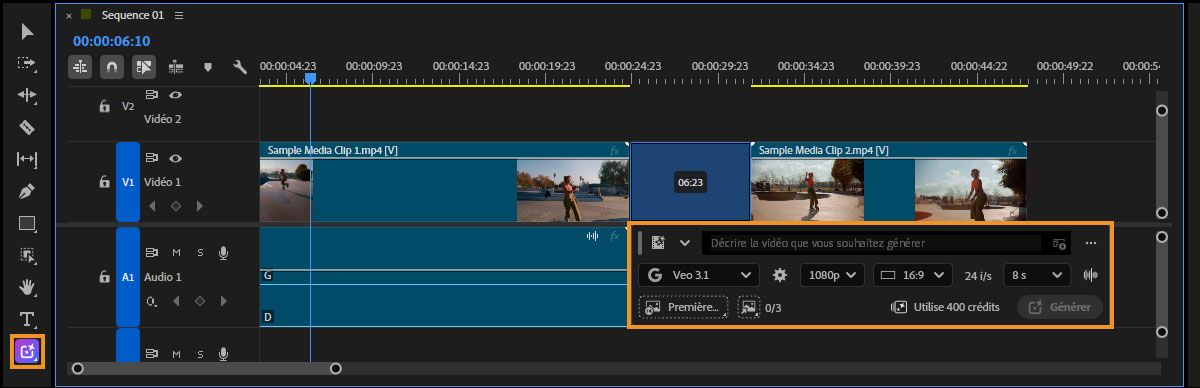
Task: Open the Veo 3.1 model dropdown
Action: (x=699, y=275)
